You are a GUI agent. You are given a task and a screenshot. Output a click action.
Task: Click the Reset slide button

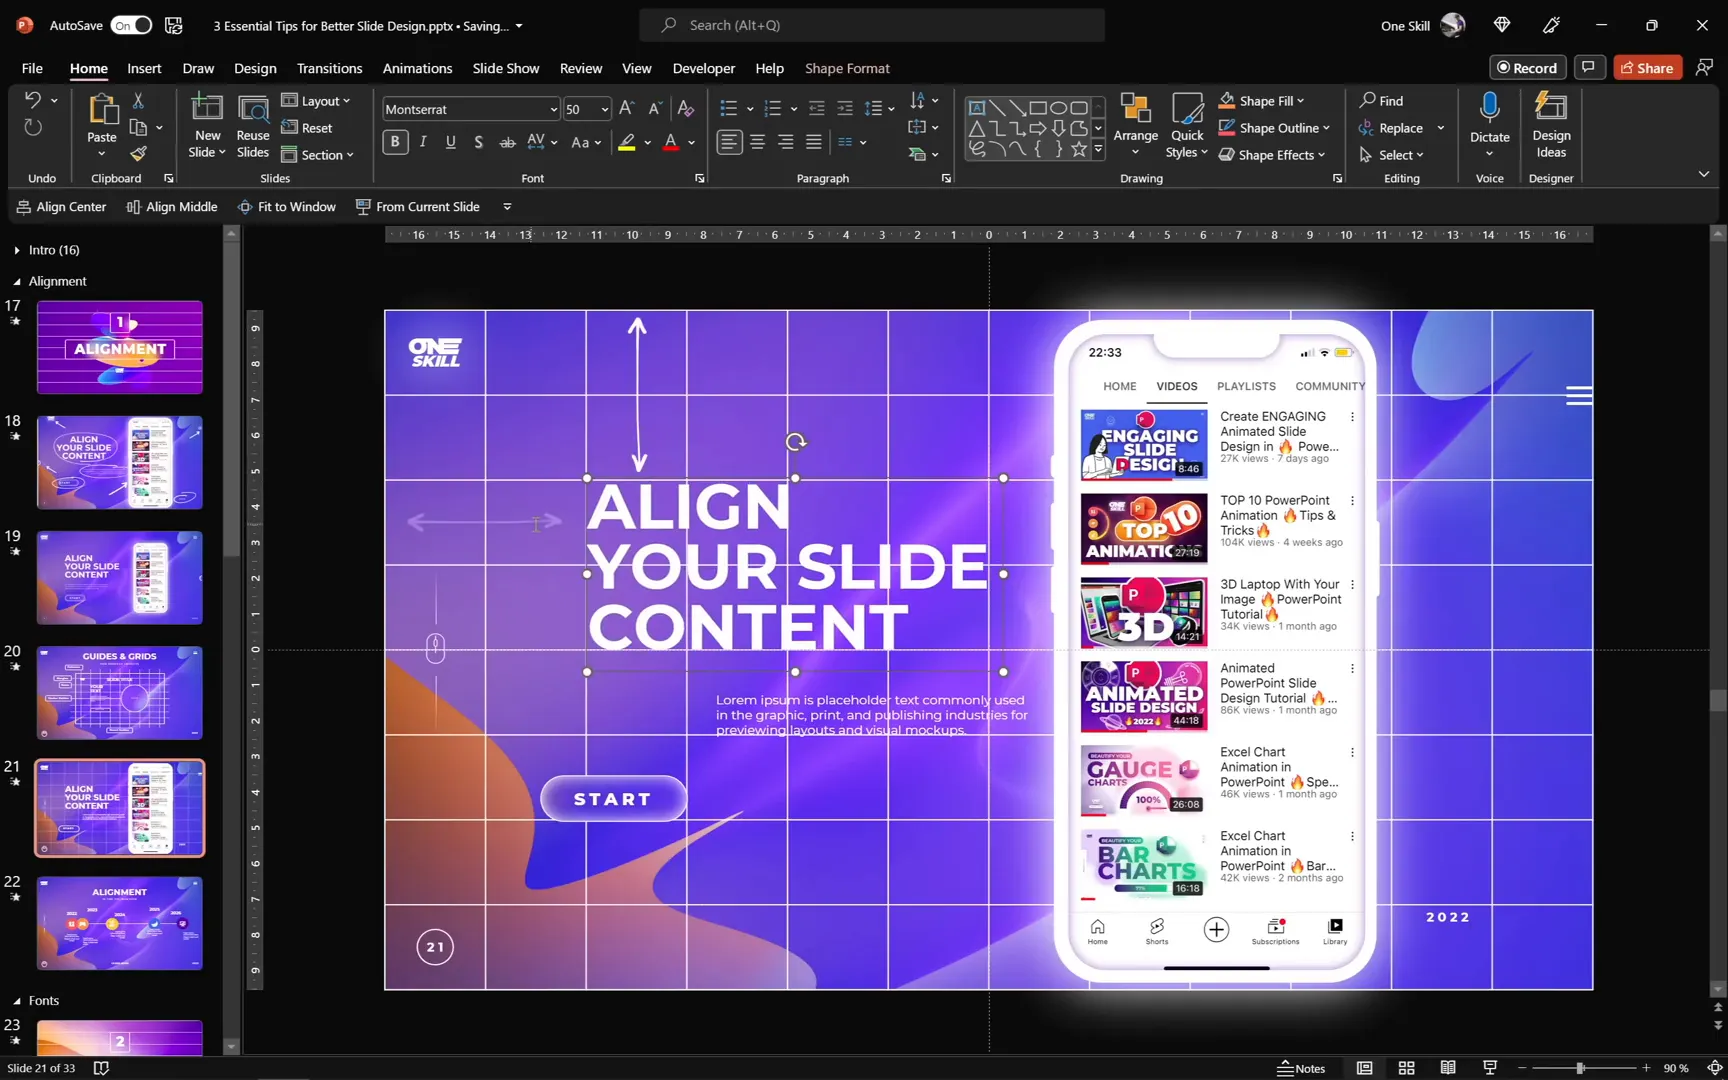pyautogui.click(x=307, y=127)
